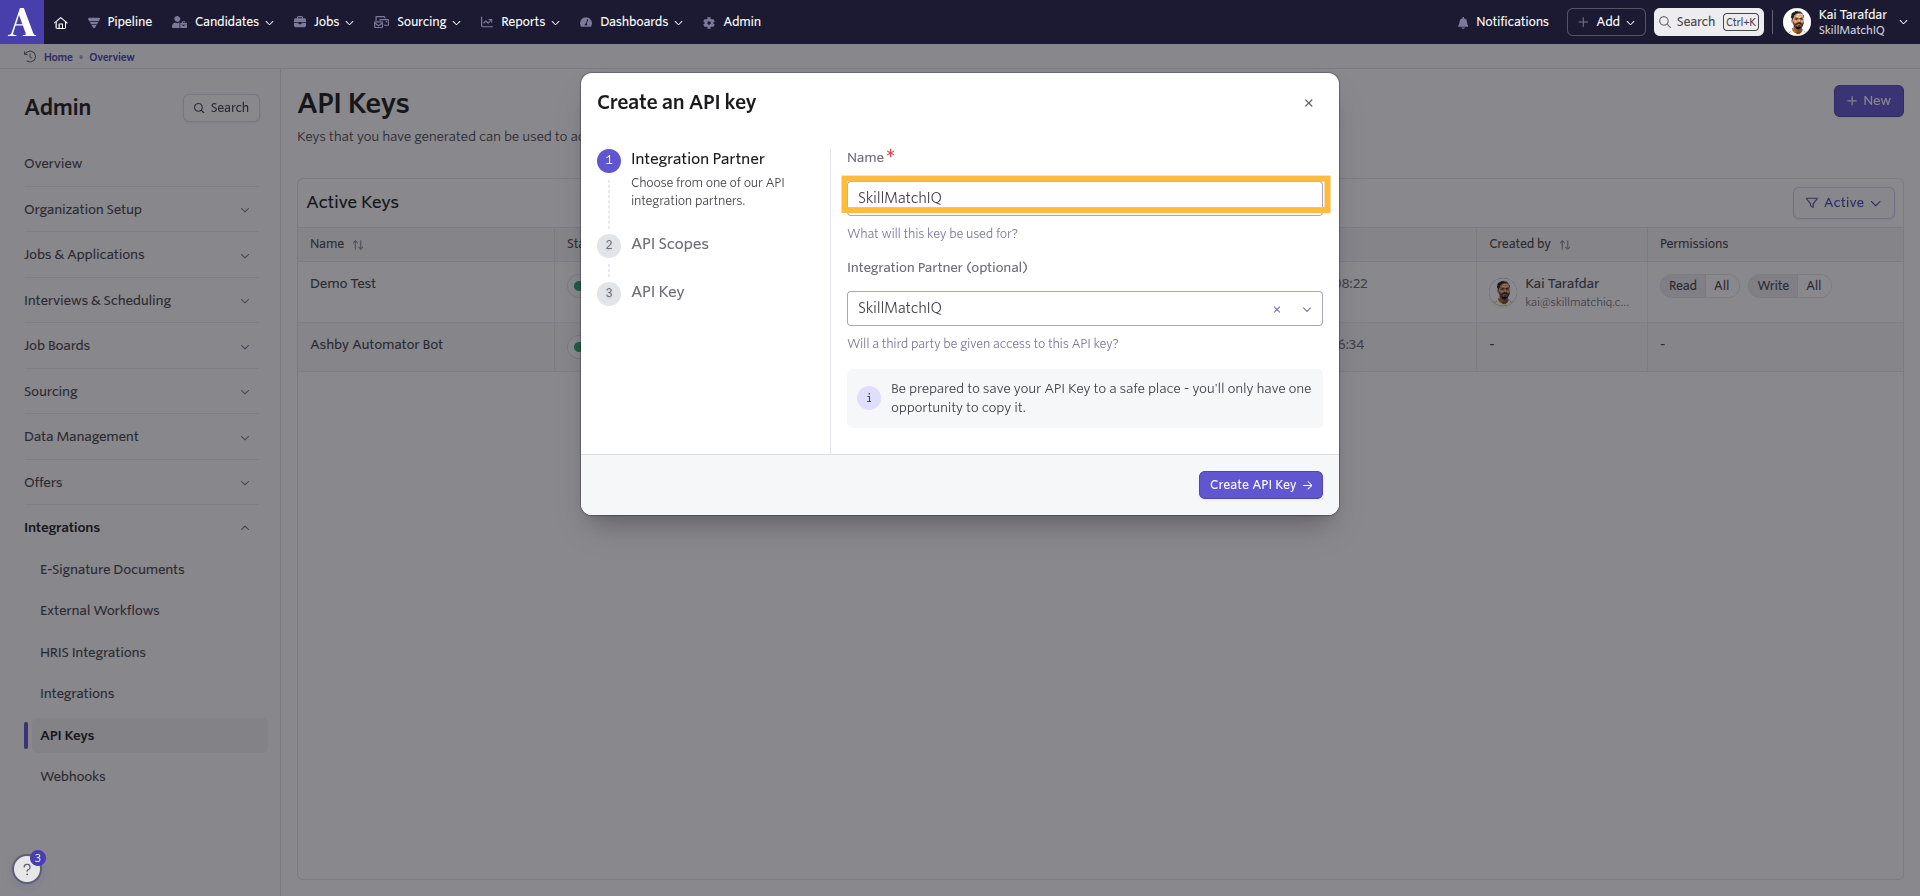Click the Name input field
The height and width of the screenshot is (896, 1920).
point(1084,197)
